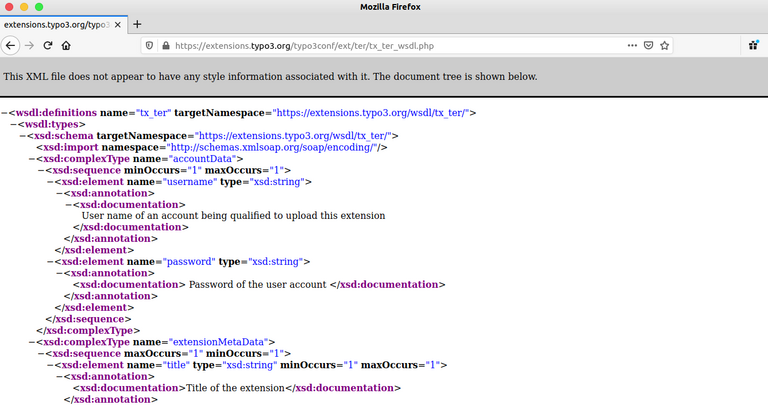
Task: Bookmark this page with star icon
Action: click(666, 45)
